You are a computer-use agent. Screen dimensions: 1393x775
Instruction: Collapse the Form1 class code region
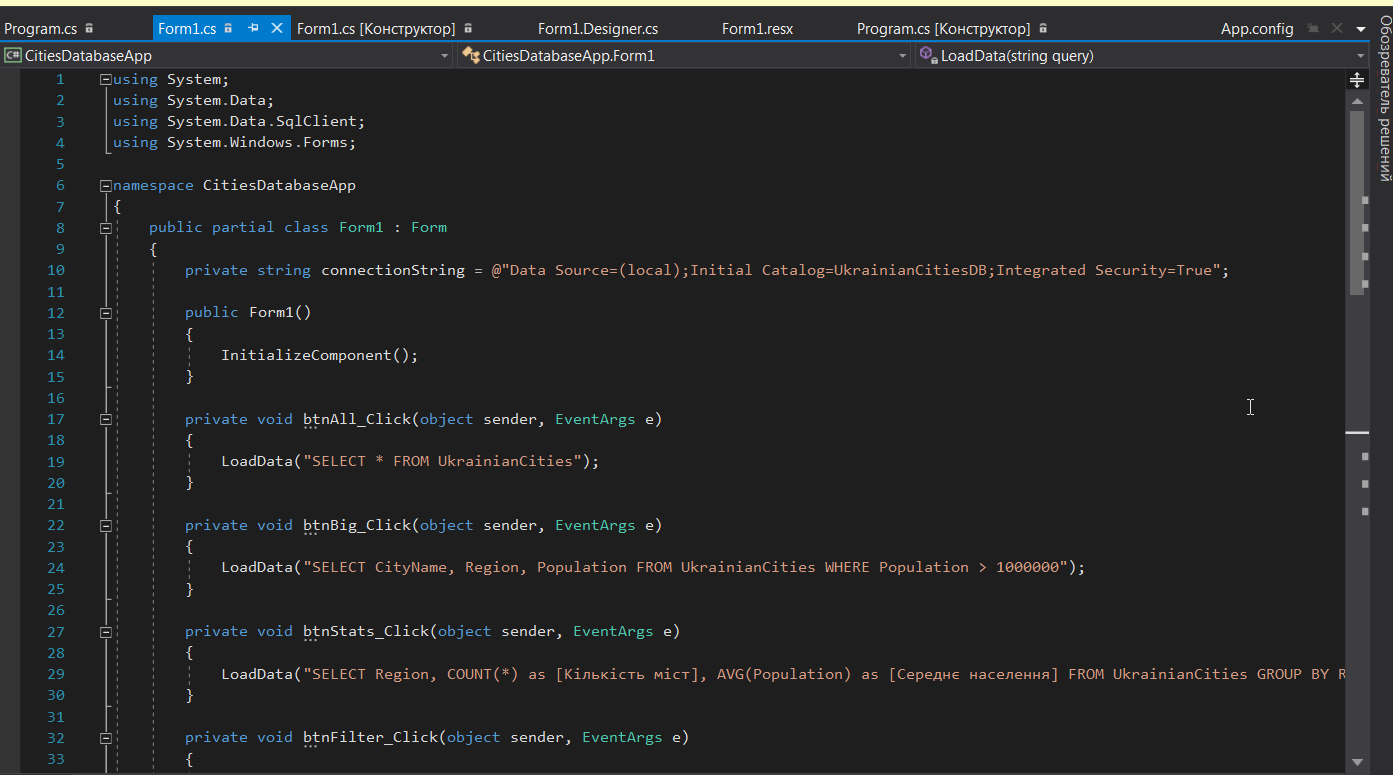pos(106,228)
